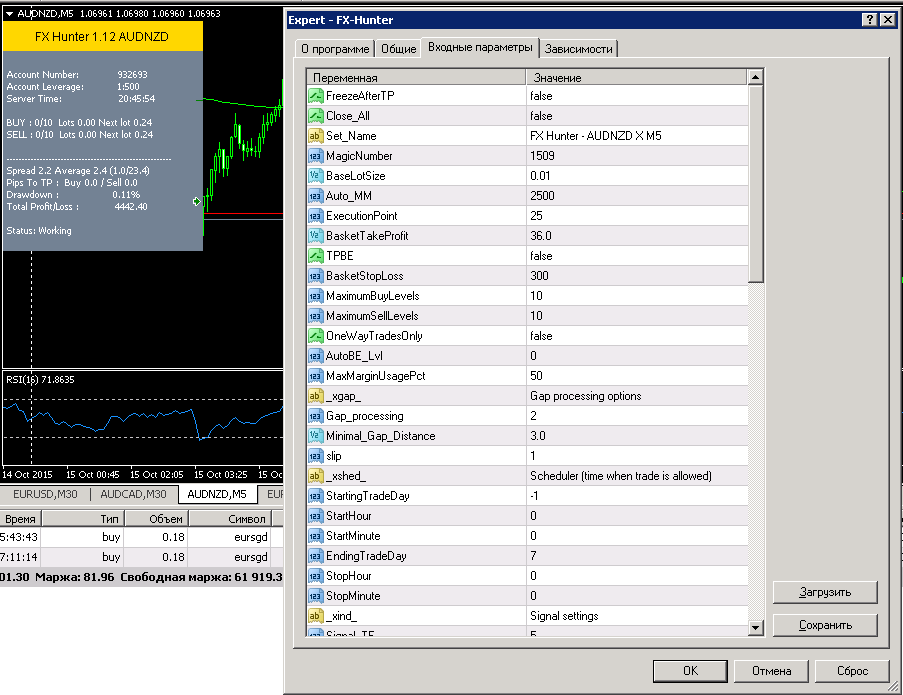The height and width of the screenshot is (695, 903).
Task: Click the MagicNumber integer variable icon
Action: click(316, 156)
